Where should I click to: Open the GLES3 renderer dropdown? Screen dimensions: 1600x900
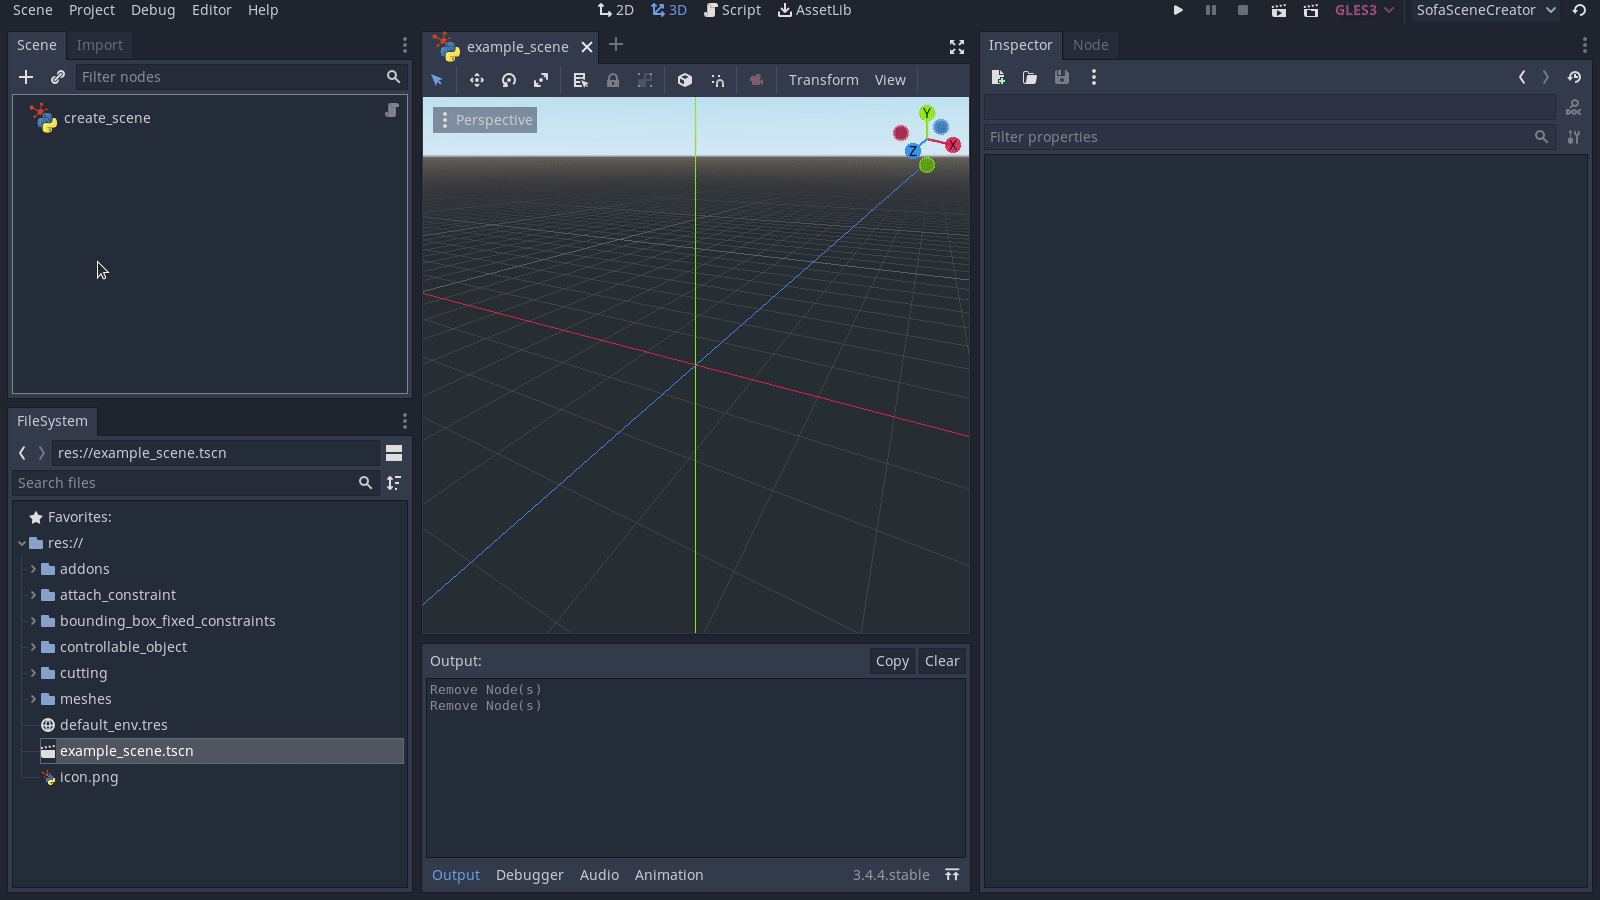[x=1364, y=10]
